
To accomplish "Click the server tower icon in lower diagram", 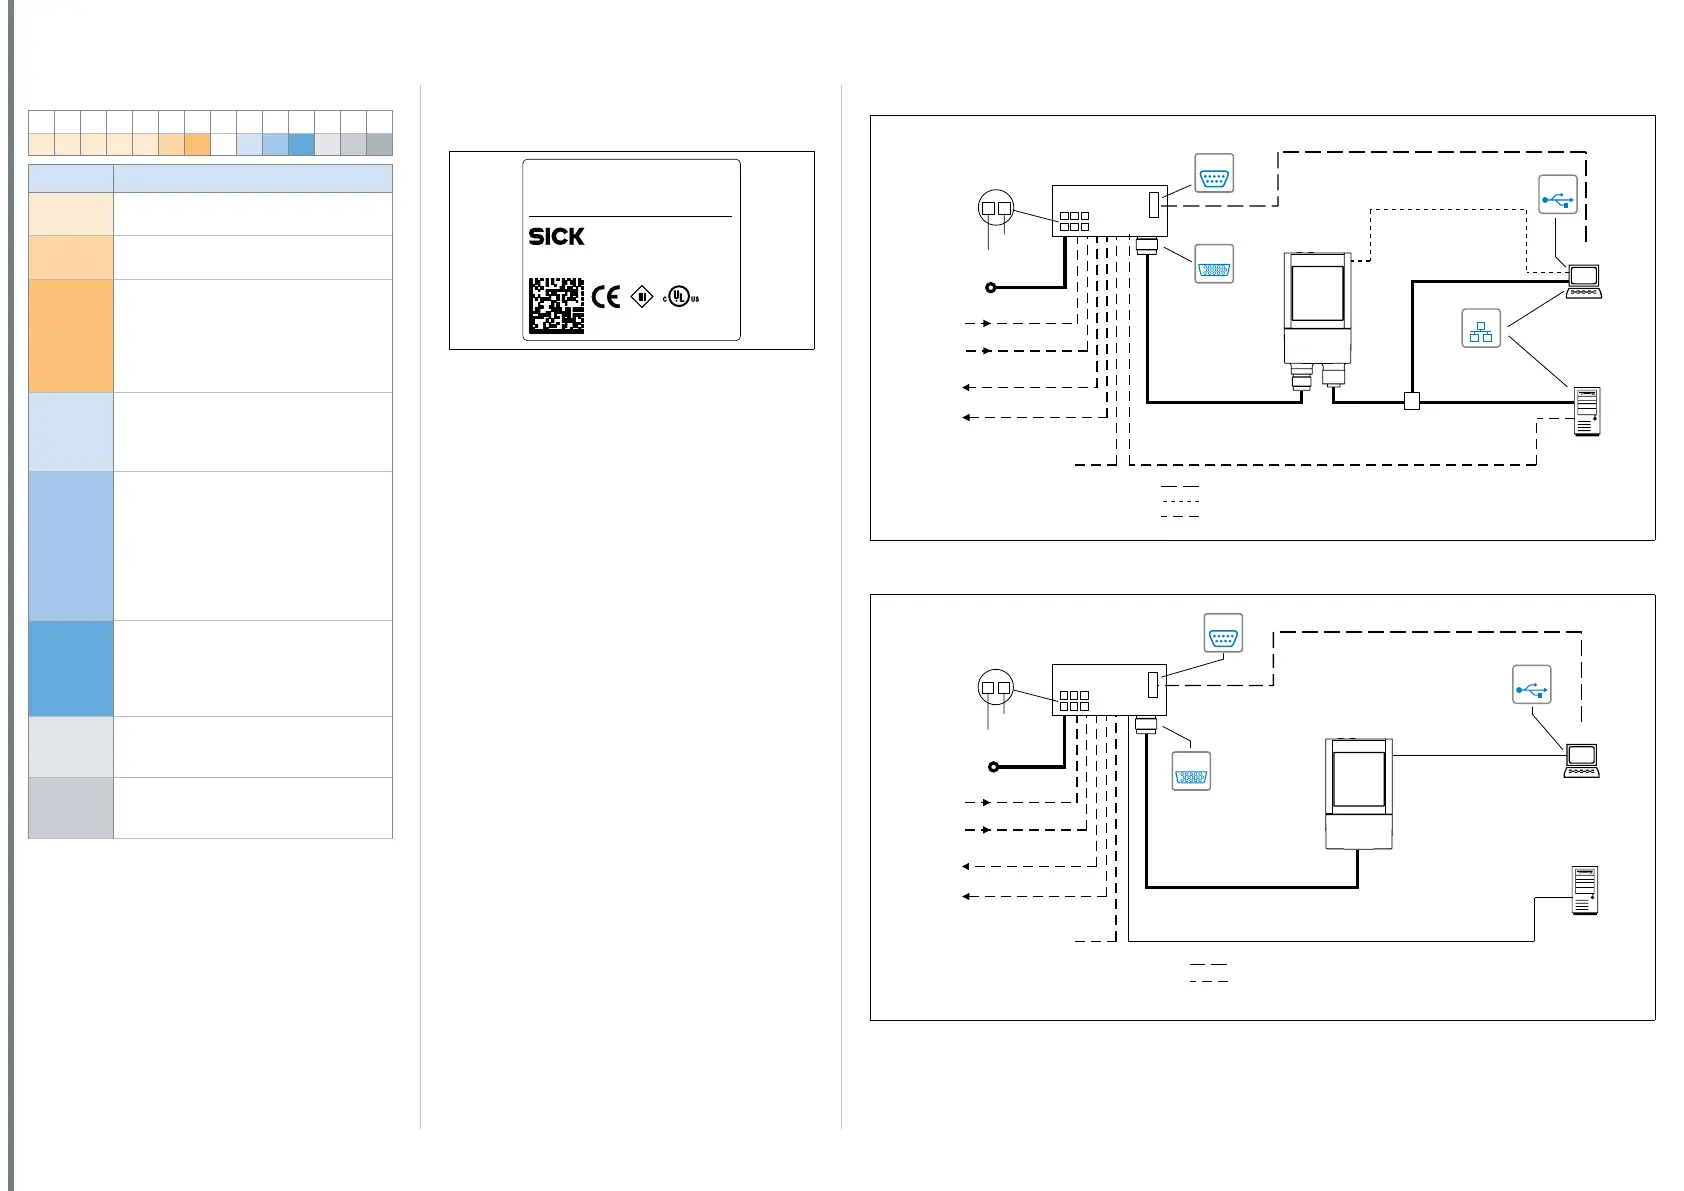I will (x=1585, y=890).
